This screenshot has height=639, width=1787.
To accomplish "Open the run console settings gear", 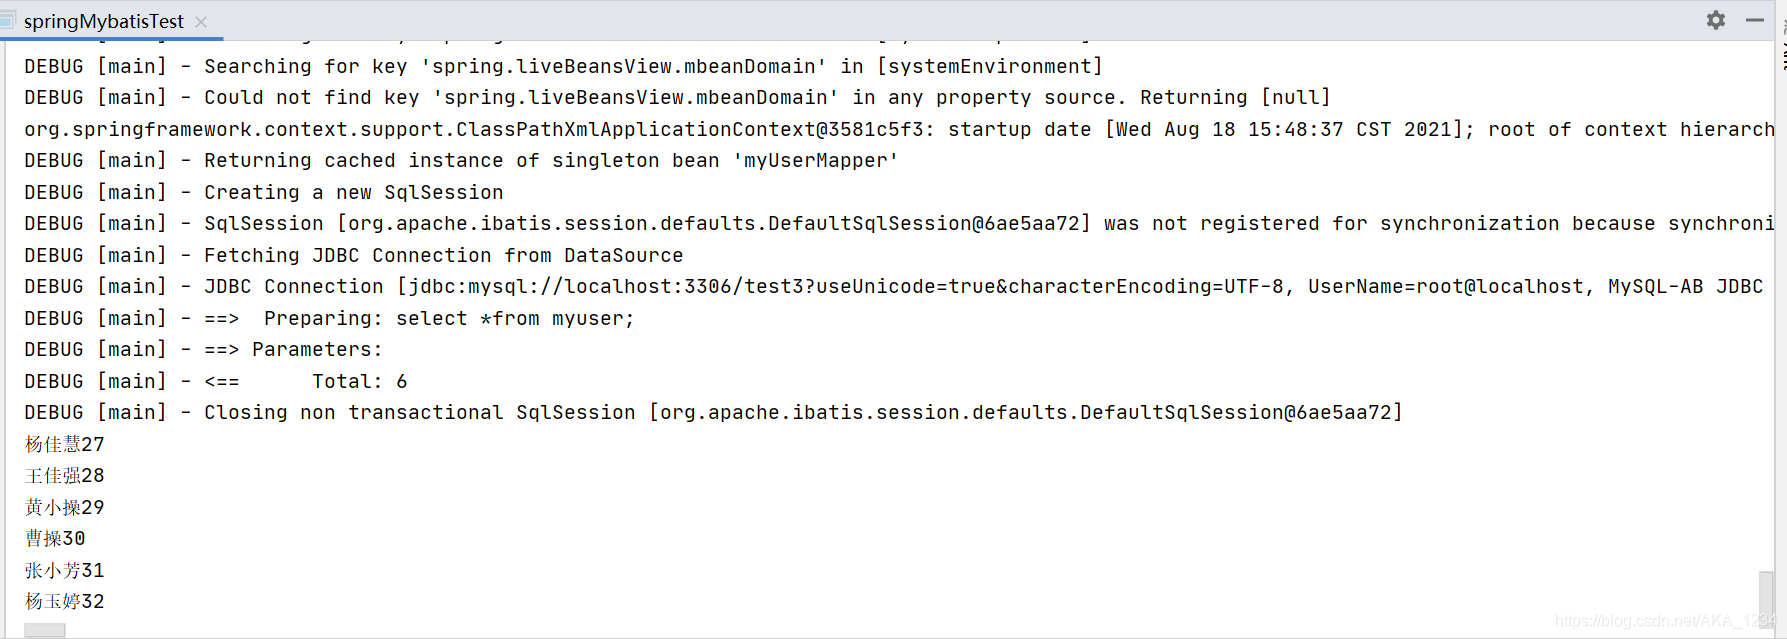I will pyautogui.click(x=1716, y=20).
